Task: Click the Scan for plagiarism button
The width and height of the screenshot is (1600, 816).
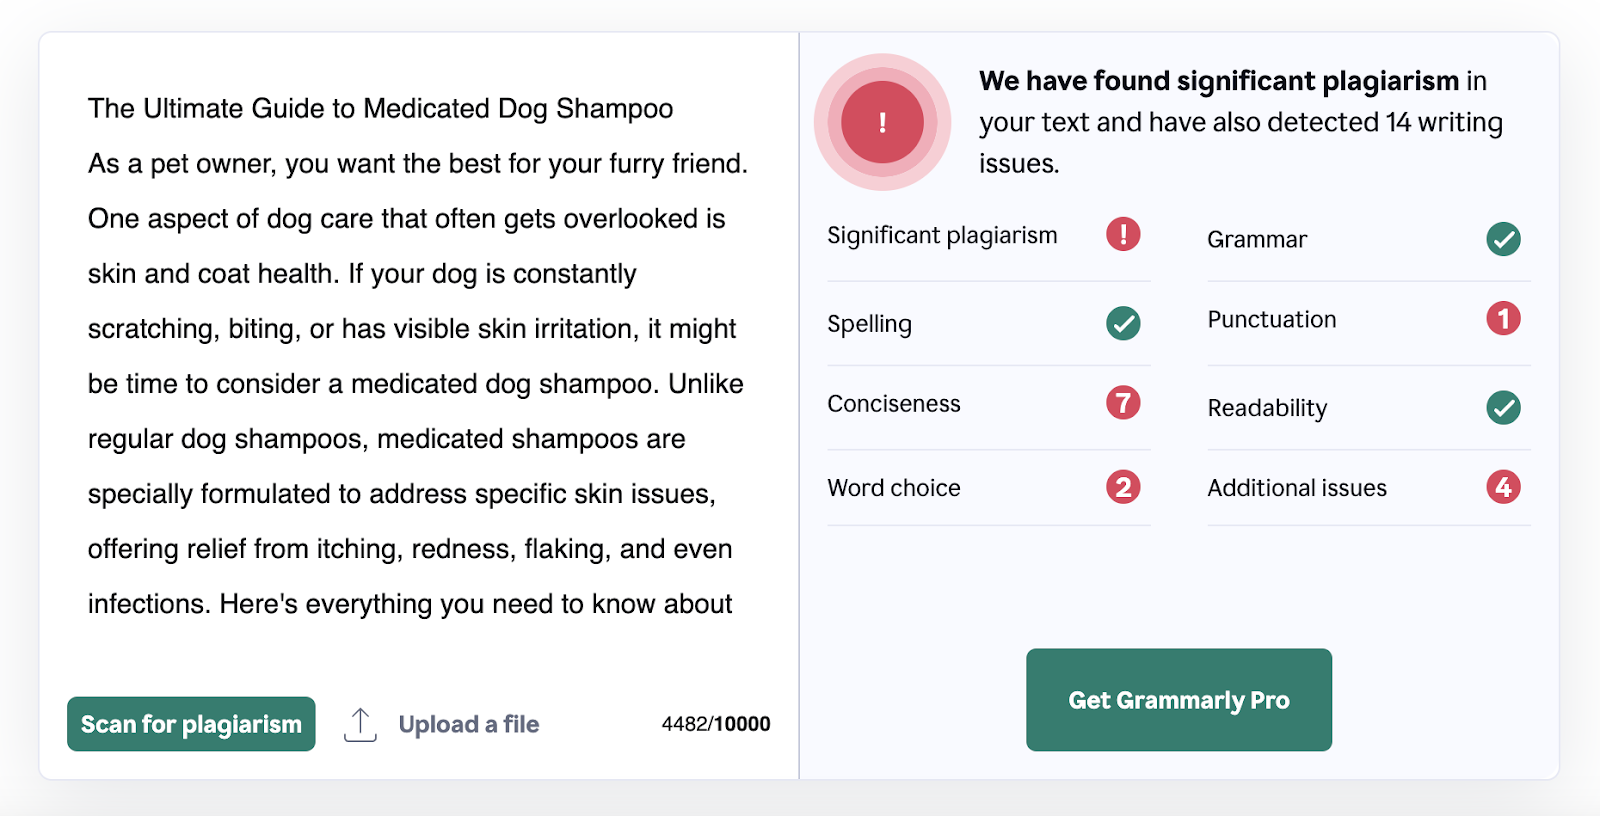Action: point(190,723)
